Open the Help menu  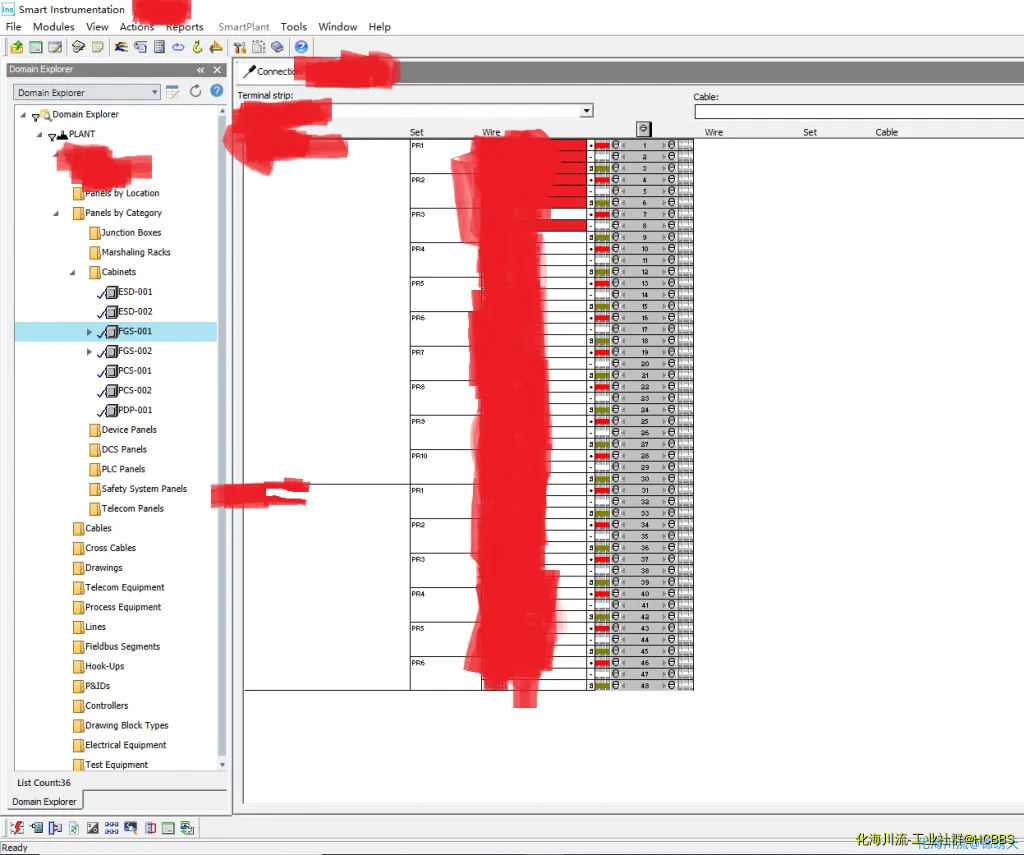coord(379,27)
